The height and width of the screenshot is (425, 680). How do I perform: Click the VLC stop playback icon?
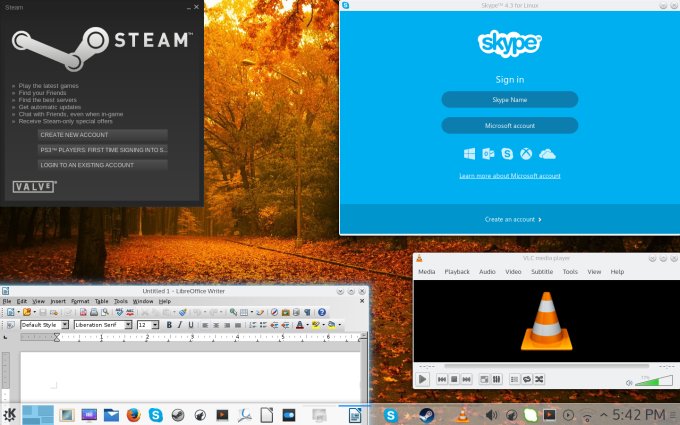coord(454,379)
